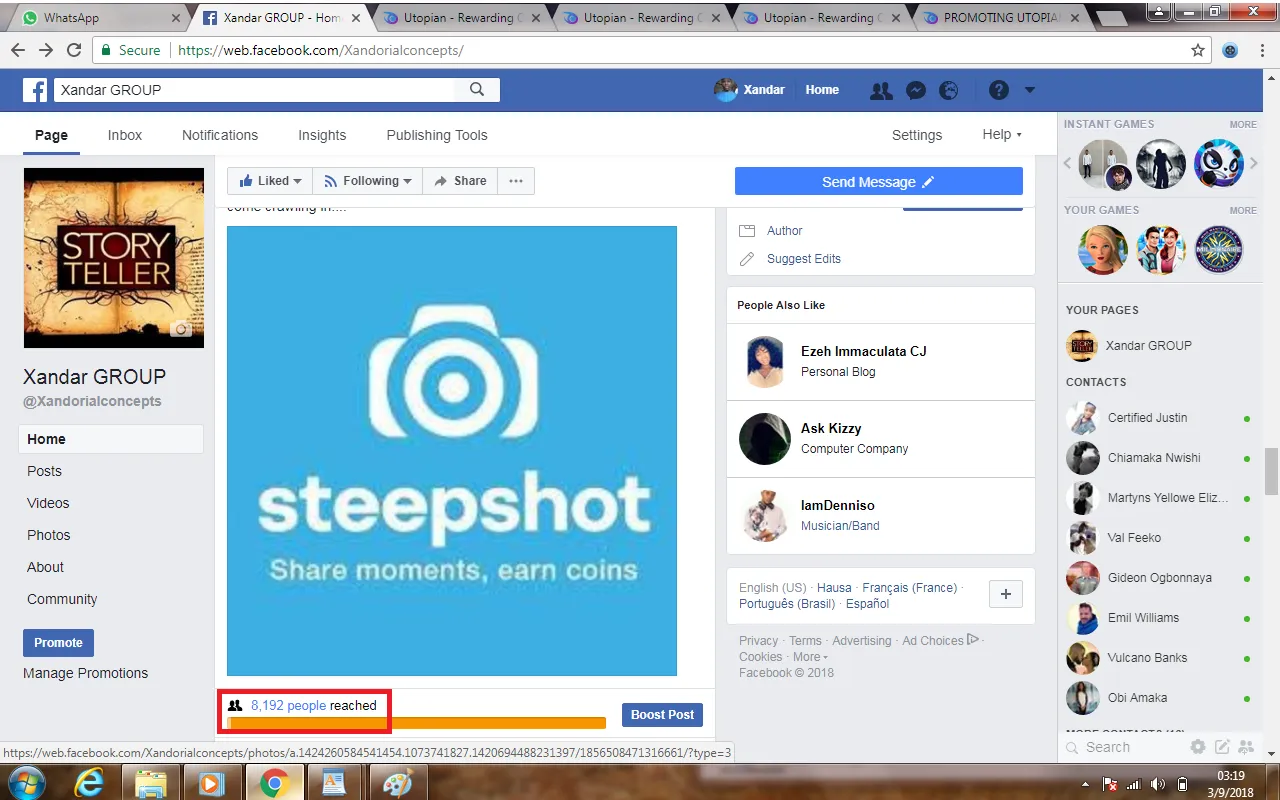The image size is (1280, 800).
Task: Click the Facebook search input field
Action: [x=254, y=90]
